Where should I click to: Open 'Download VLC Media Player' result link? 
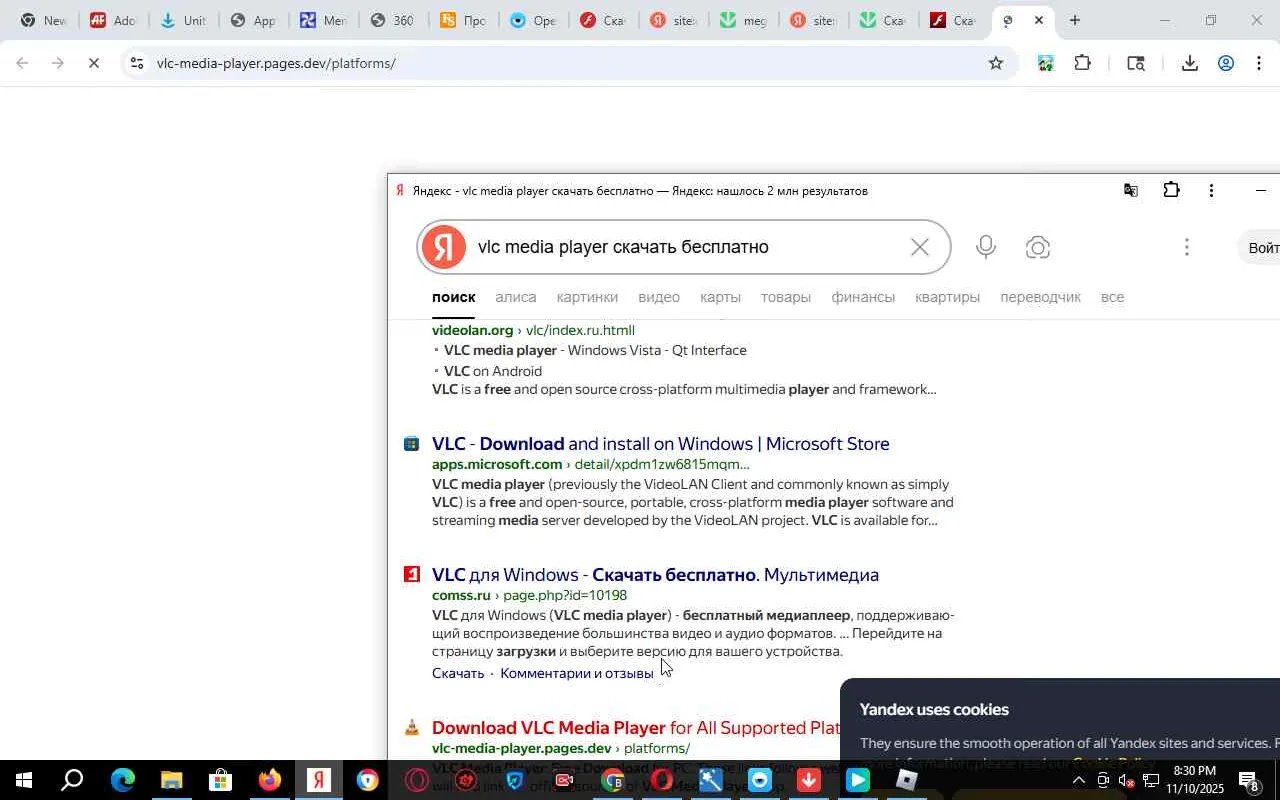(635, 727)
